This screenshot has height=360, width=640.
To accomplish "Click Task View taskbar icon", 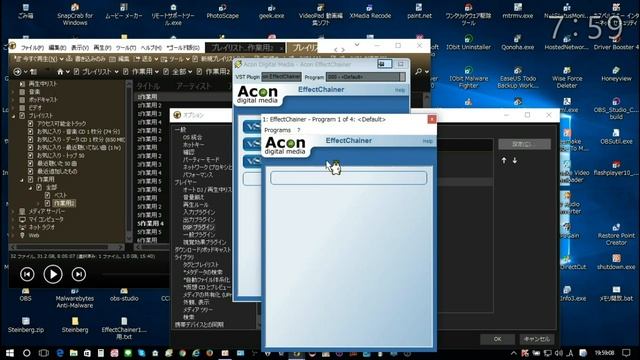I will (x=43, y=353).
